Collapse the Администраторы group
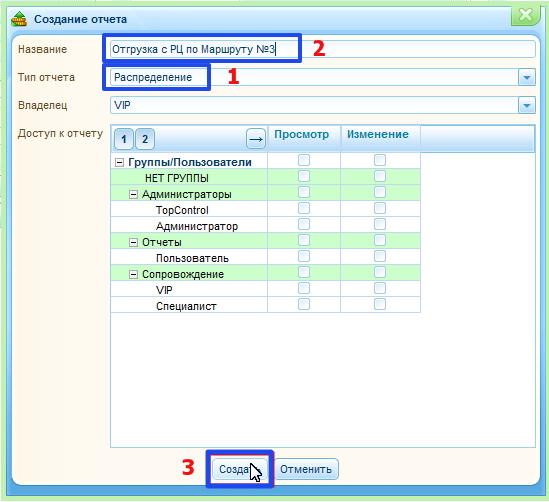The width and height of the screenshot is (549, 502). pyautogui.click(x=133, y=194)
